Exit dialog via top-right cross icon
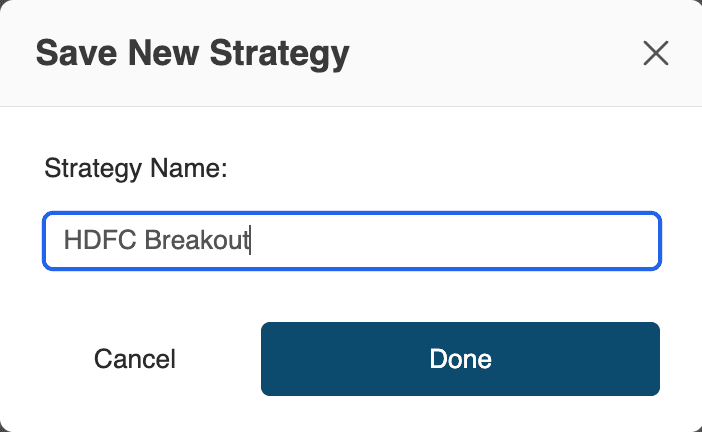This screenshot has width=702, height=432. [x=655, y=53]
